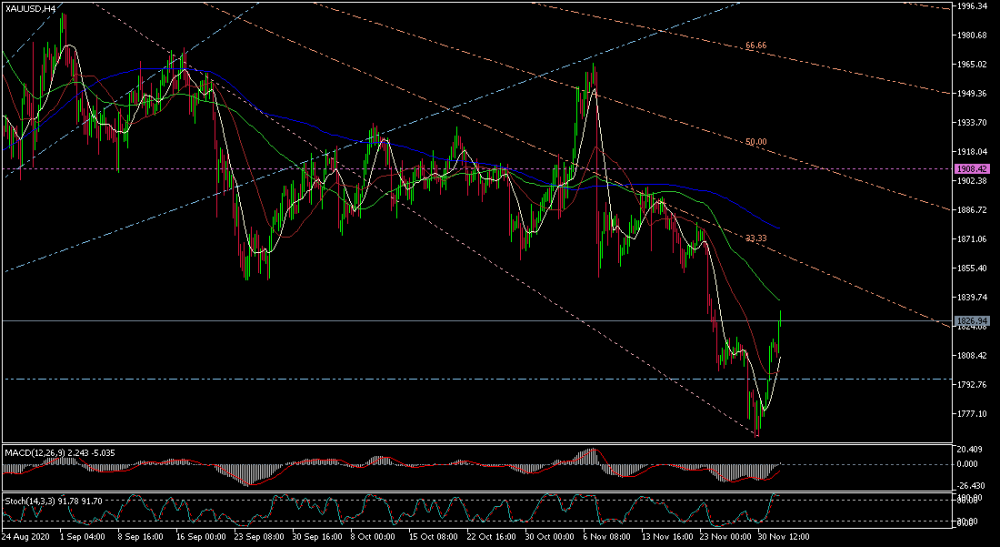Select the 50.00 channel level label
The image size is (1000, 547).
coord(755,142)
